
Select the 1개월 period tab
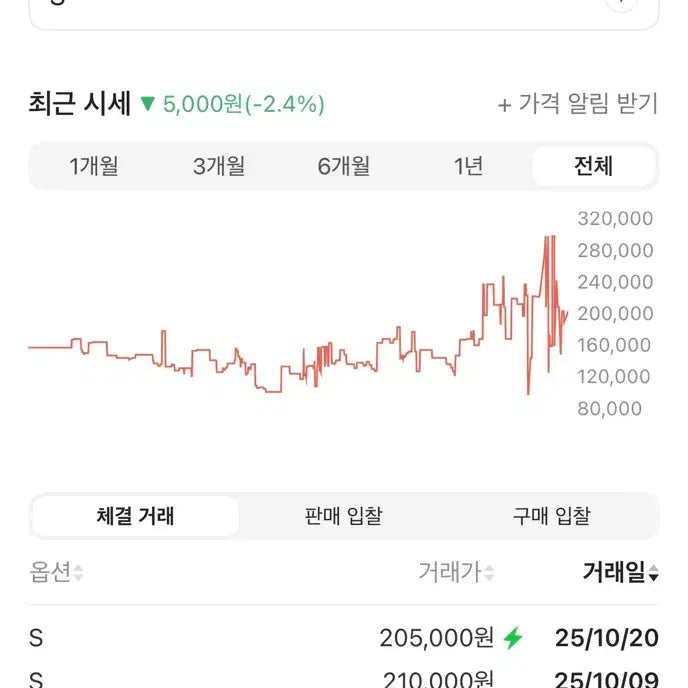pos(94,166)
